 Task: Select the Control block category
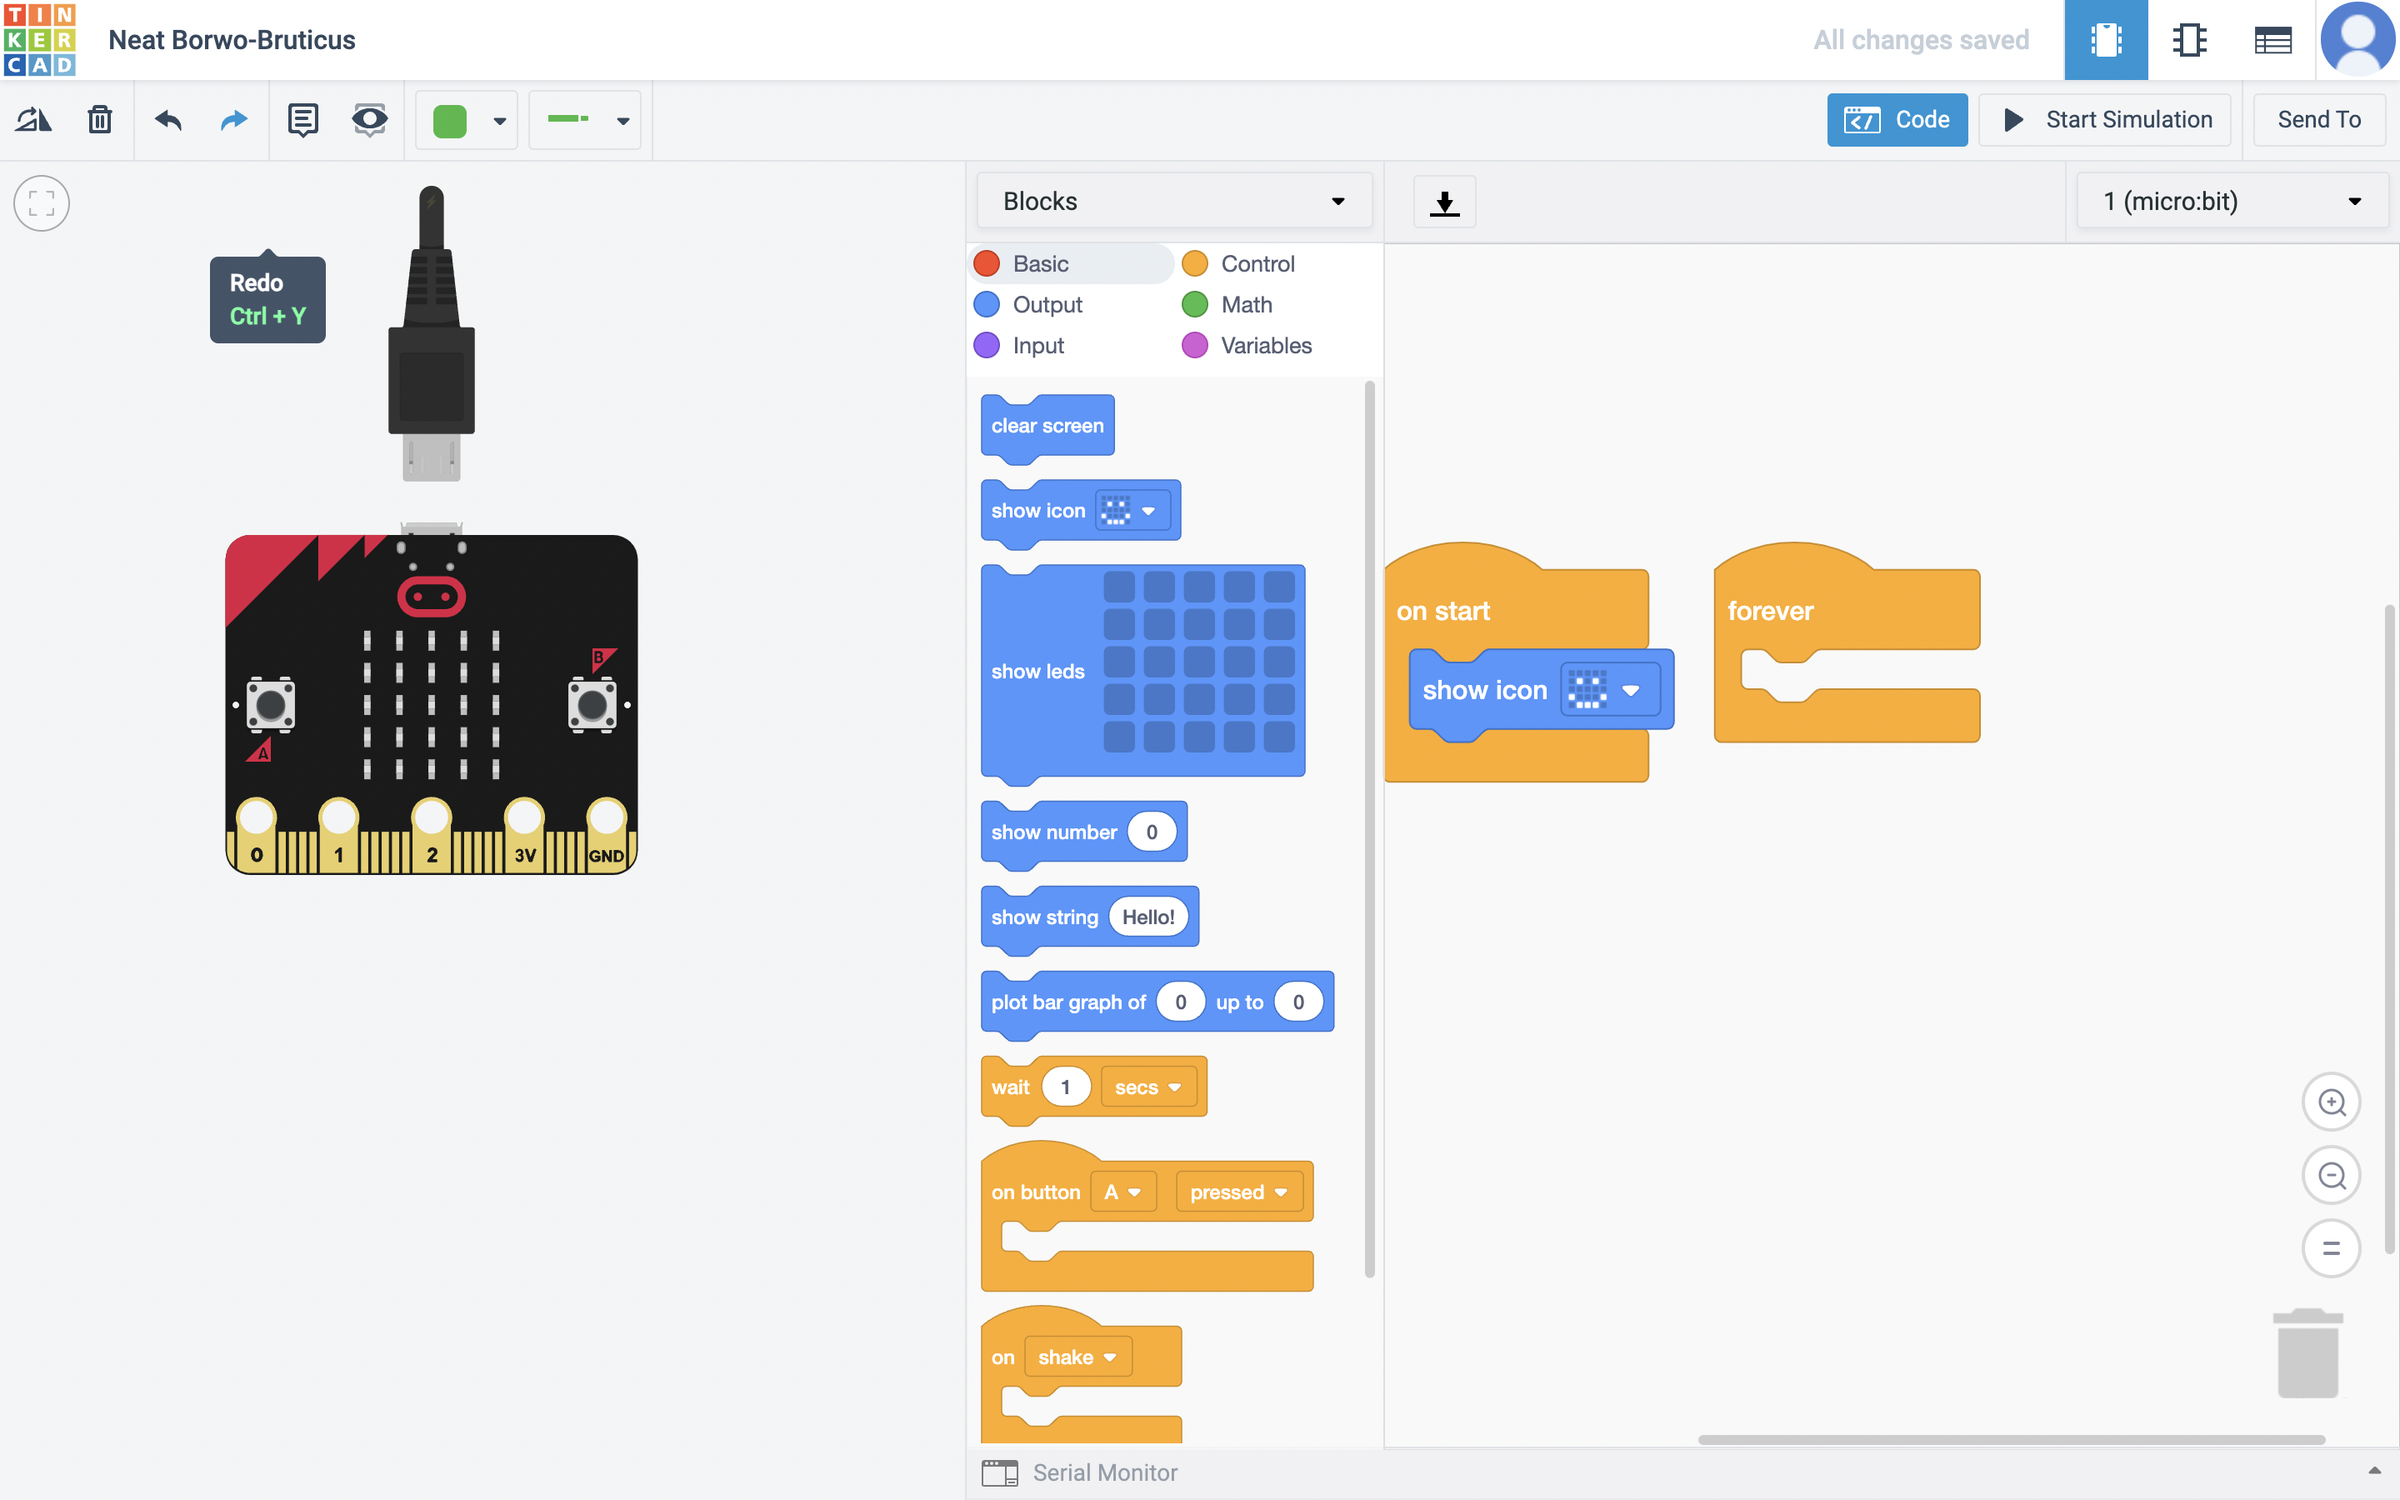point(1257,263)
